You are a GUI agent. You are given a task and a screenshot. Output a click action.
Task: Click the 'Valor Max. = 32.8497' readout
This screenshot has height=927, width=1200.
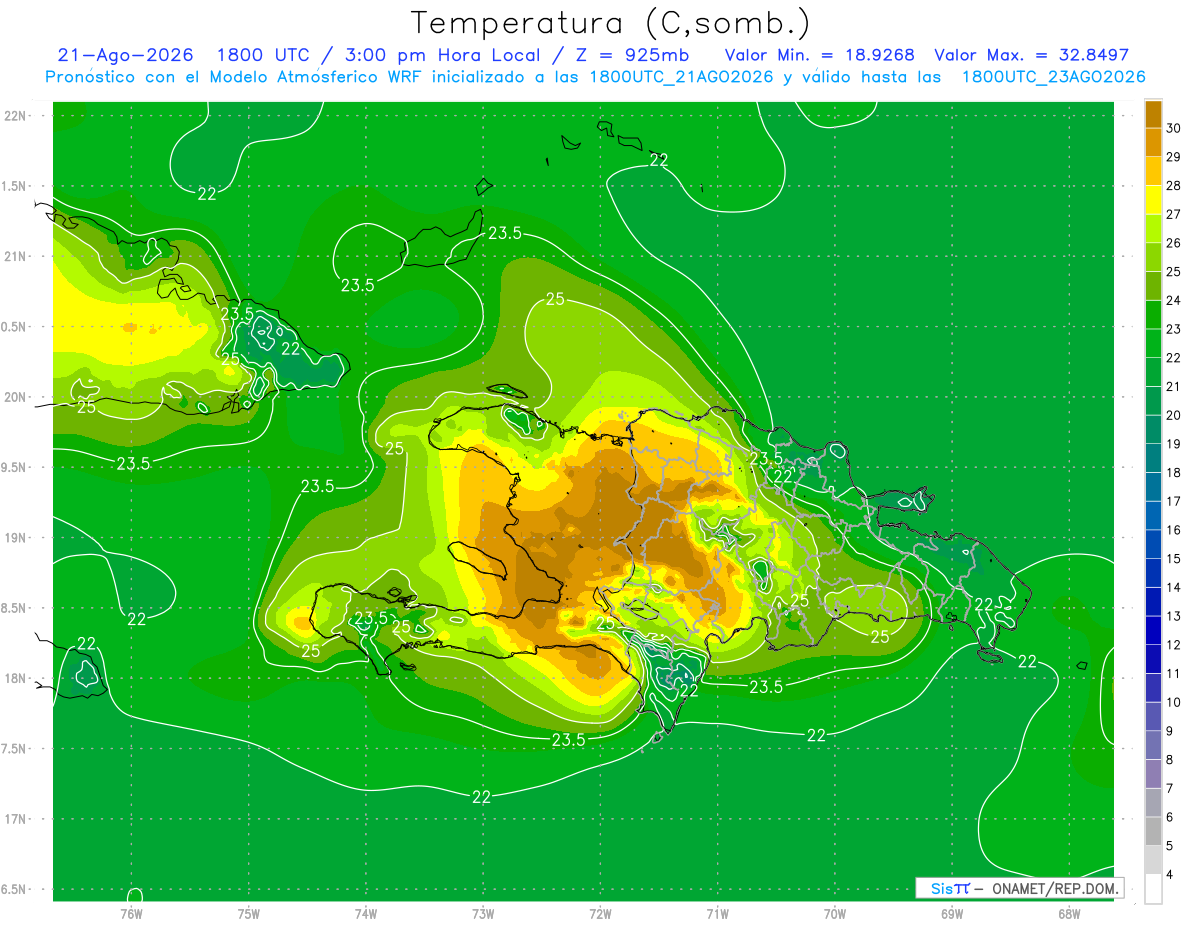(x=1031, y=55)
